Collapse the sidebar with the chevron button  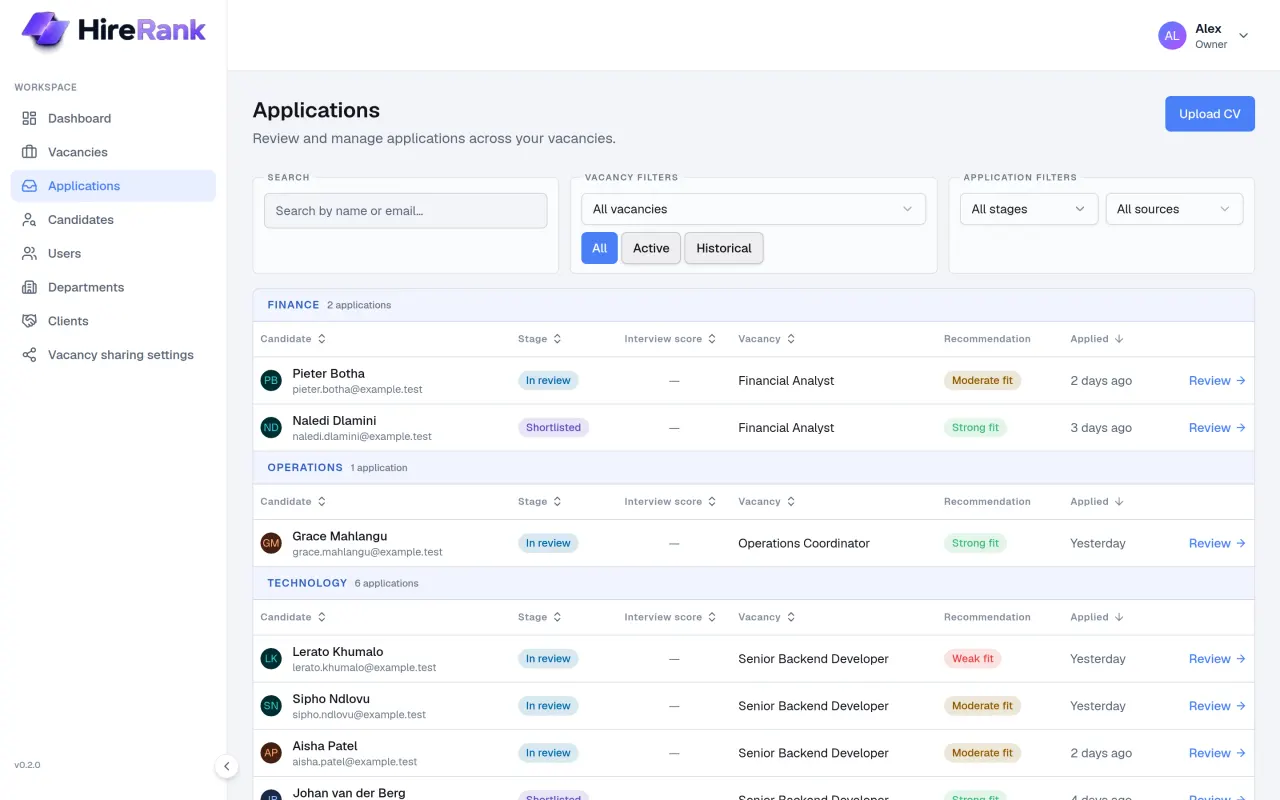coord(226,766)
